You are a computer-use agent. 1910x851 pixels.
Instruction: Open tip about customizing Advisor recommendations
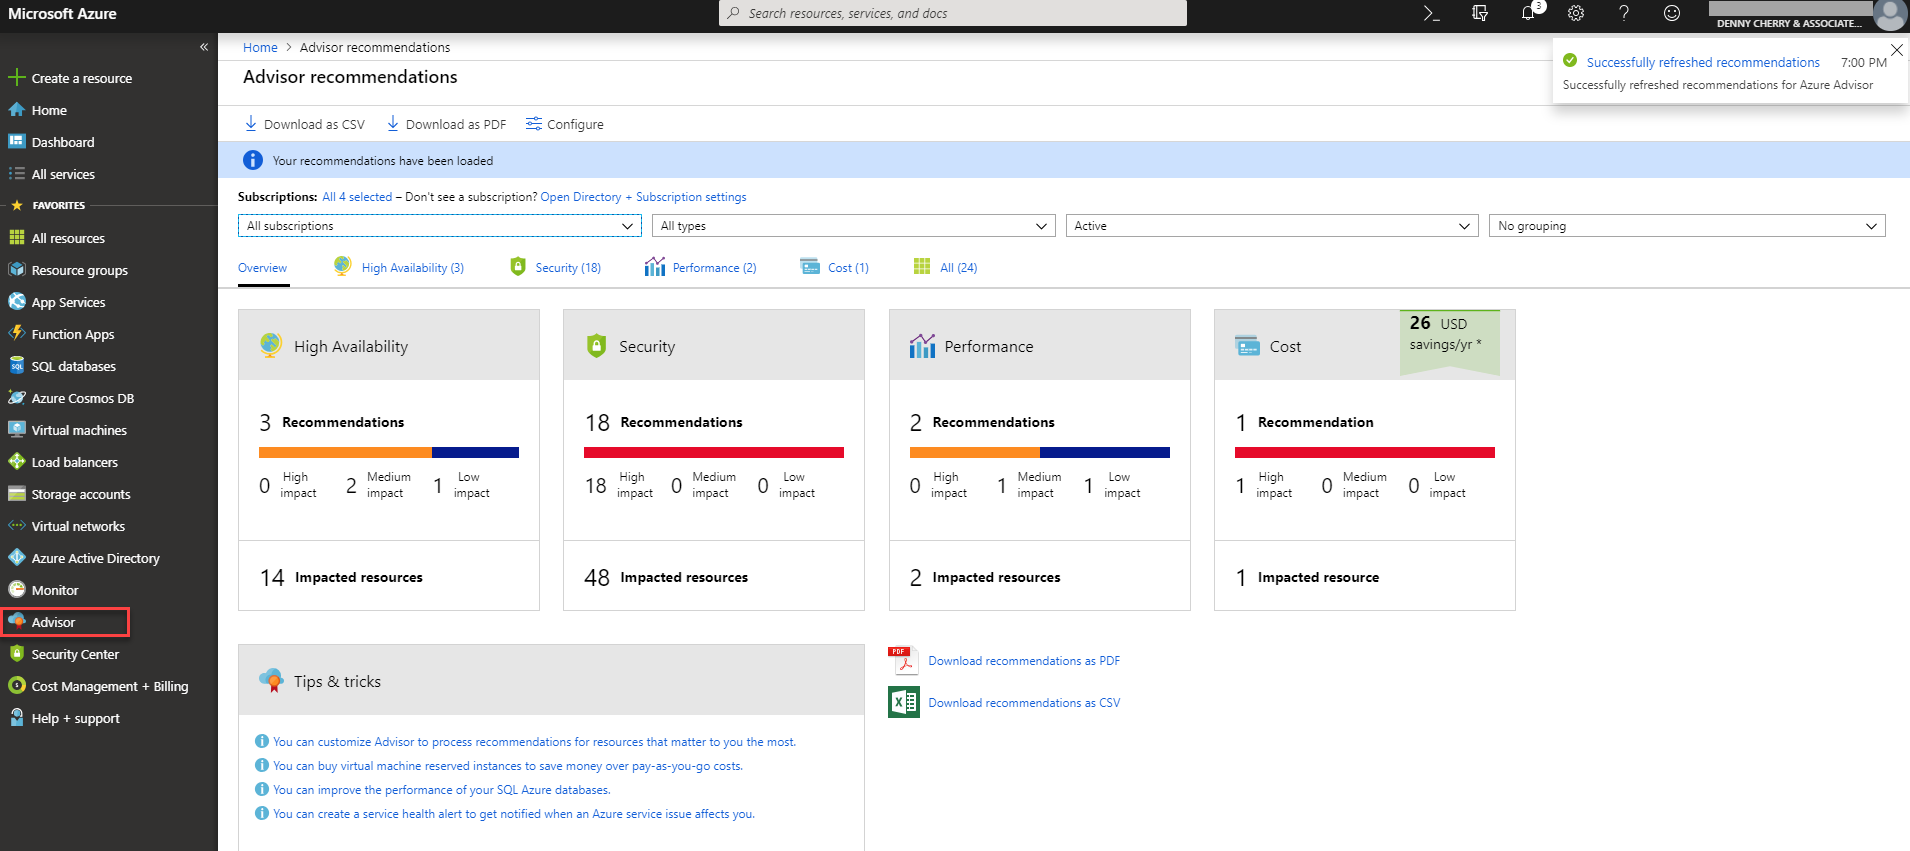535,742
